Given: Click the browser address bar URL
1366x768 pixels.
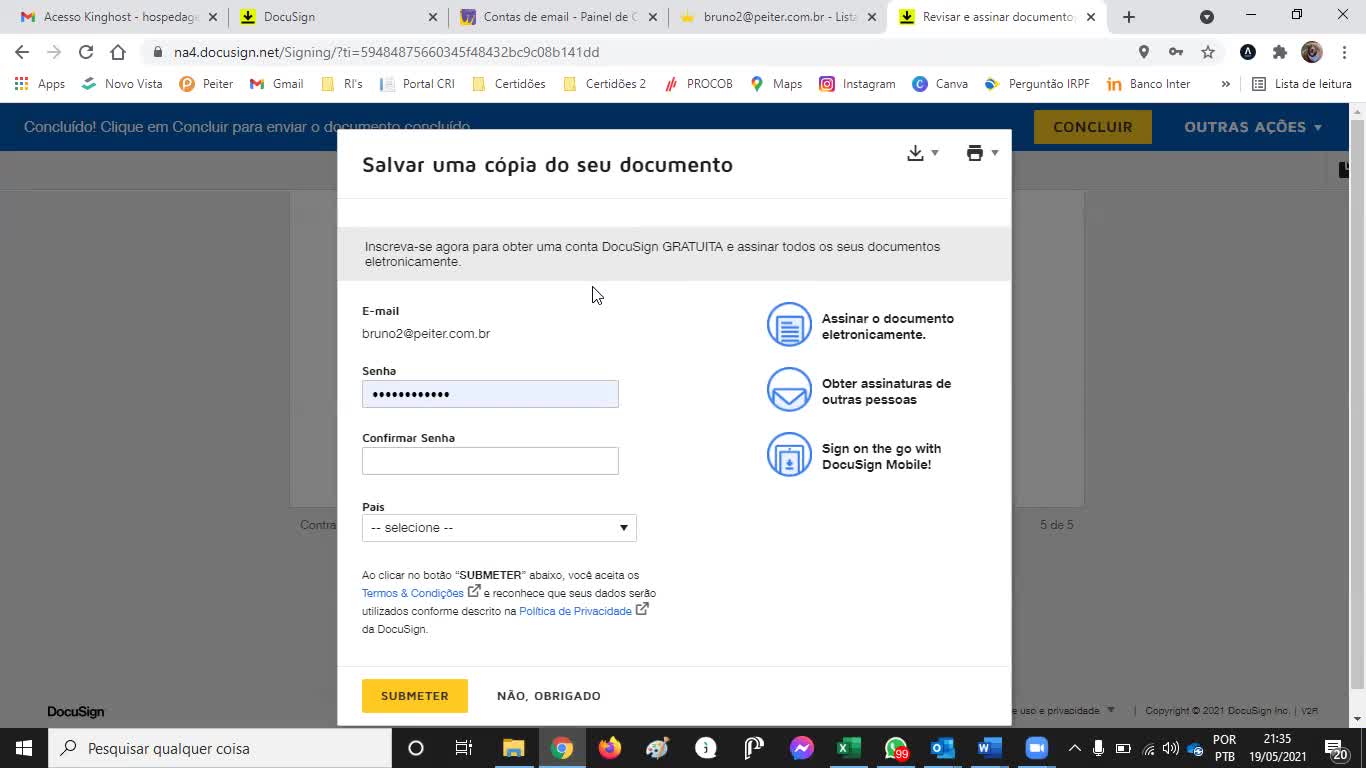Looking at the screenshot, I should coord(386,52).
